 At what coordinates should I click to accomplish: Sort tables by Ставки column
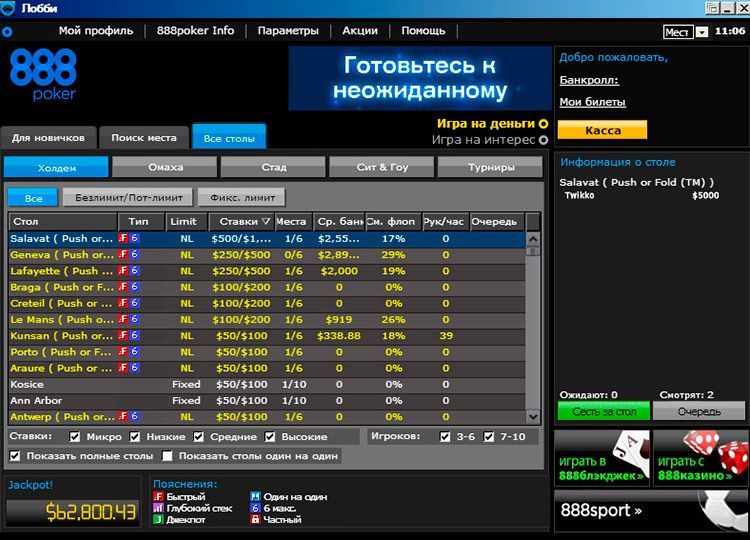[x=242, y=221]
